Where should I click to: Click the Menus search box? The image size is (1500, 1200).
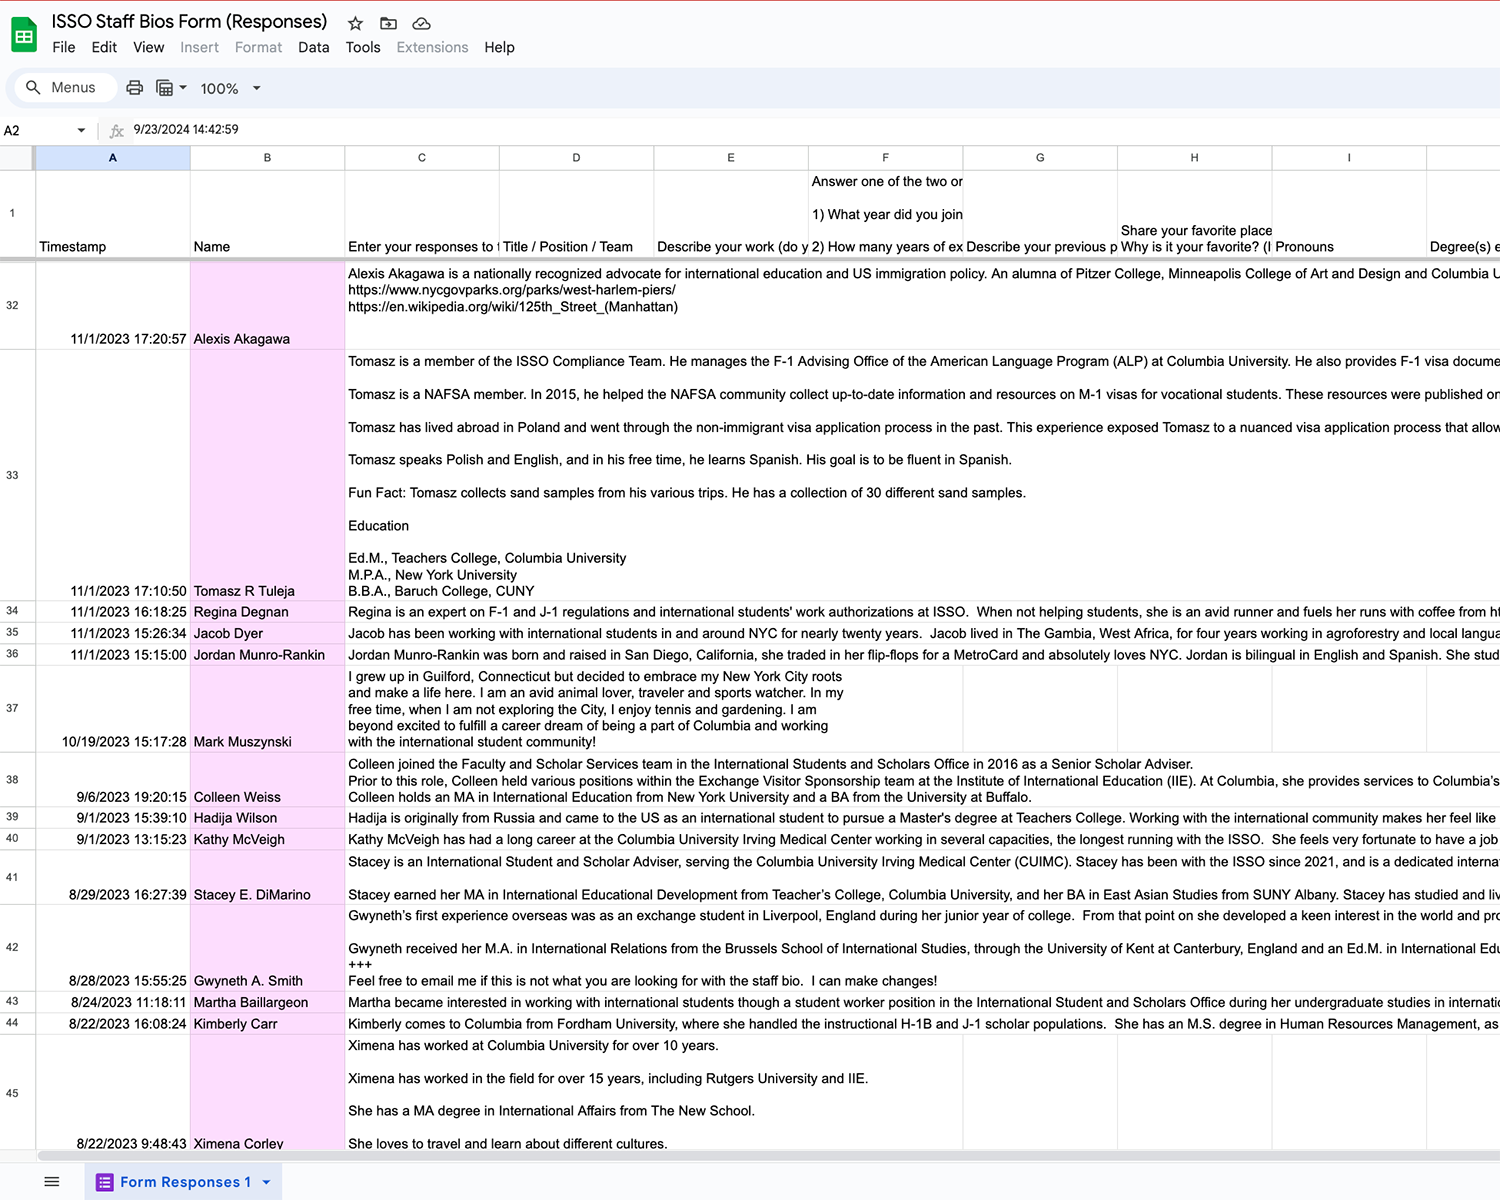tap(65, 88)
